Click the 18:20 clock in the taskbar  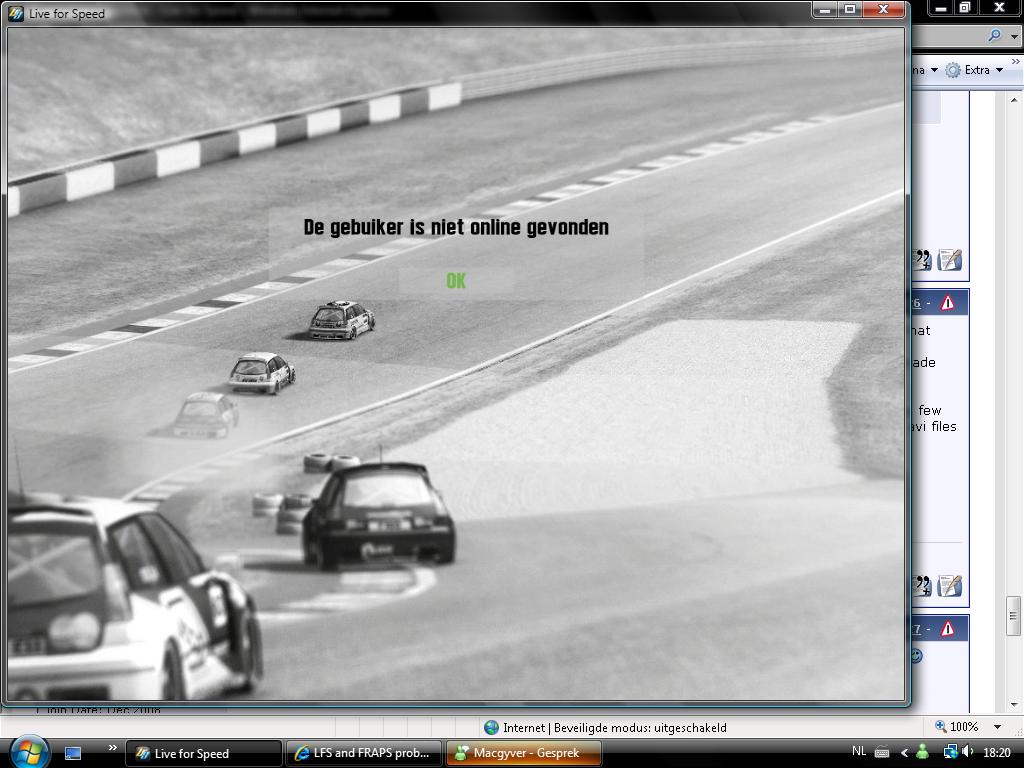point(997,752)
